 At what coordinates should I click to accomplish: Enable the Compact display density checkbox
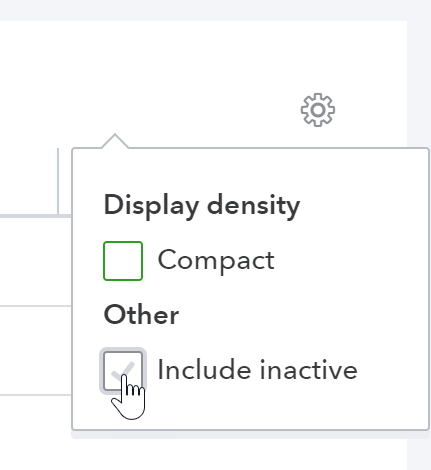click(x=123, y=261)
